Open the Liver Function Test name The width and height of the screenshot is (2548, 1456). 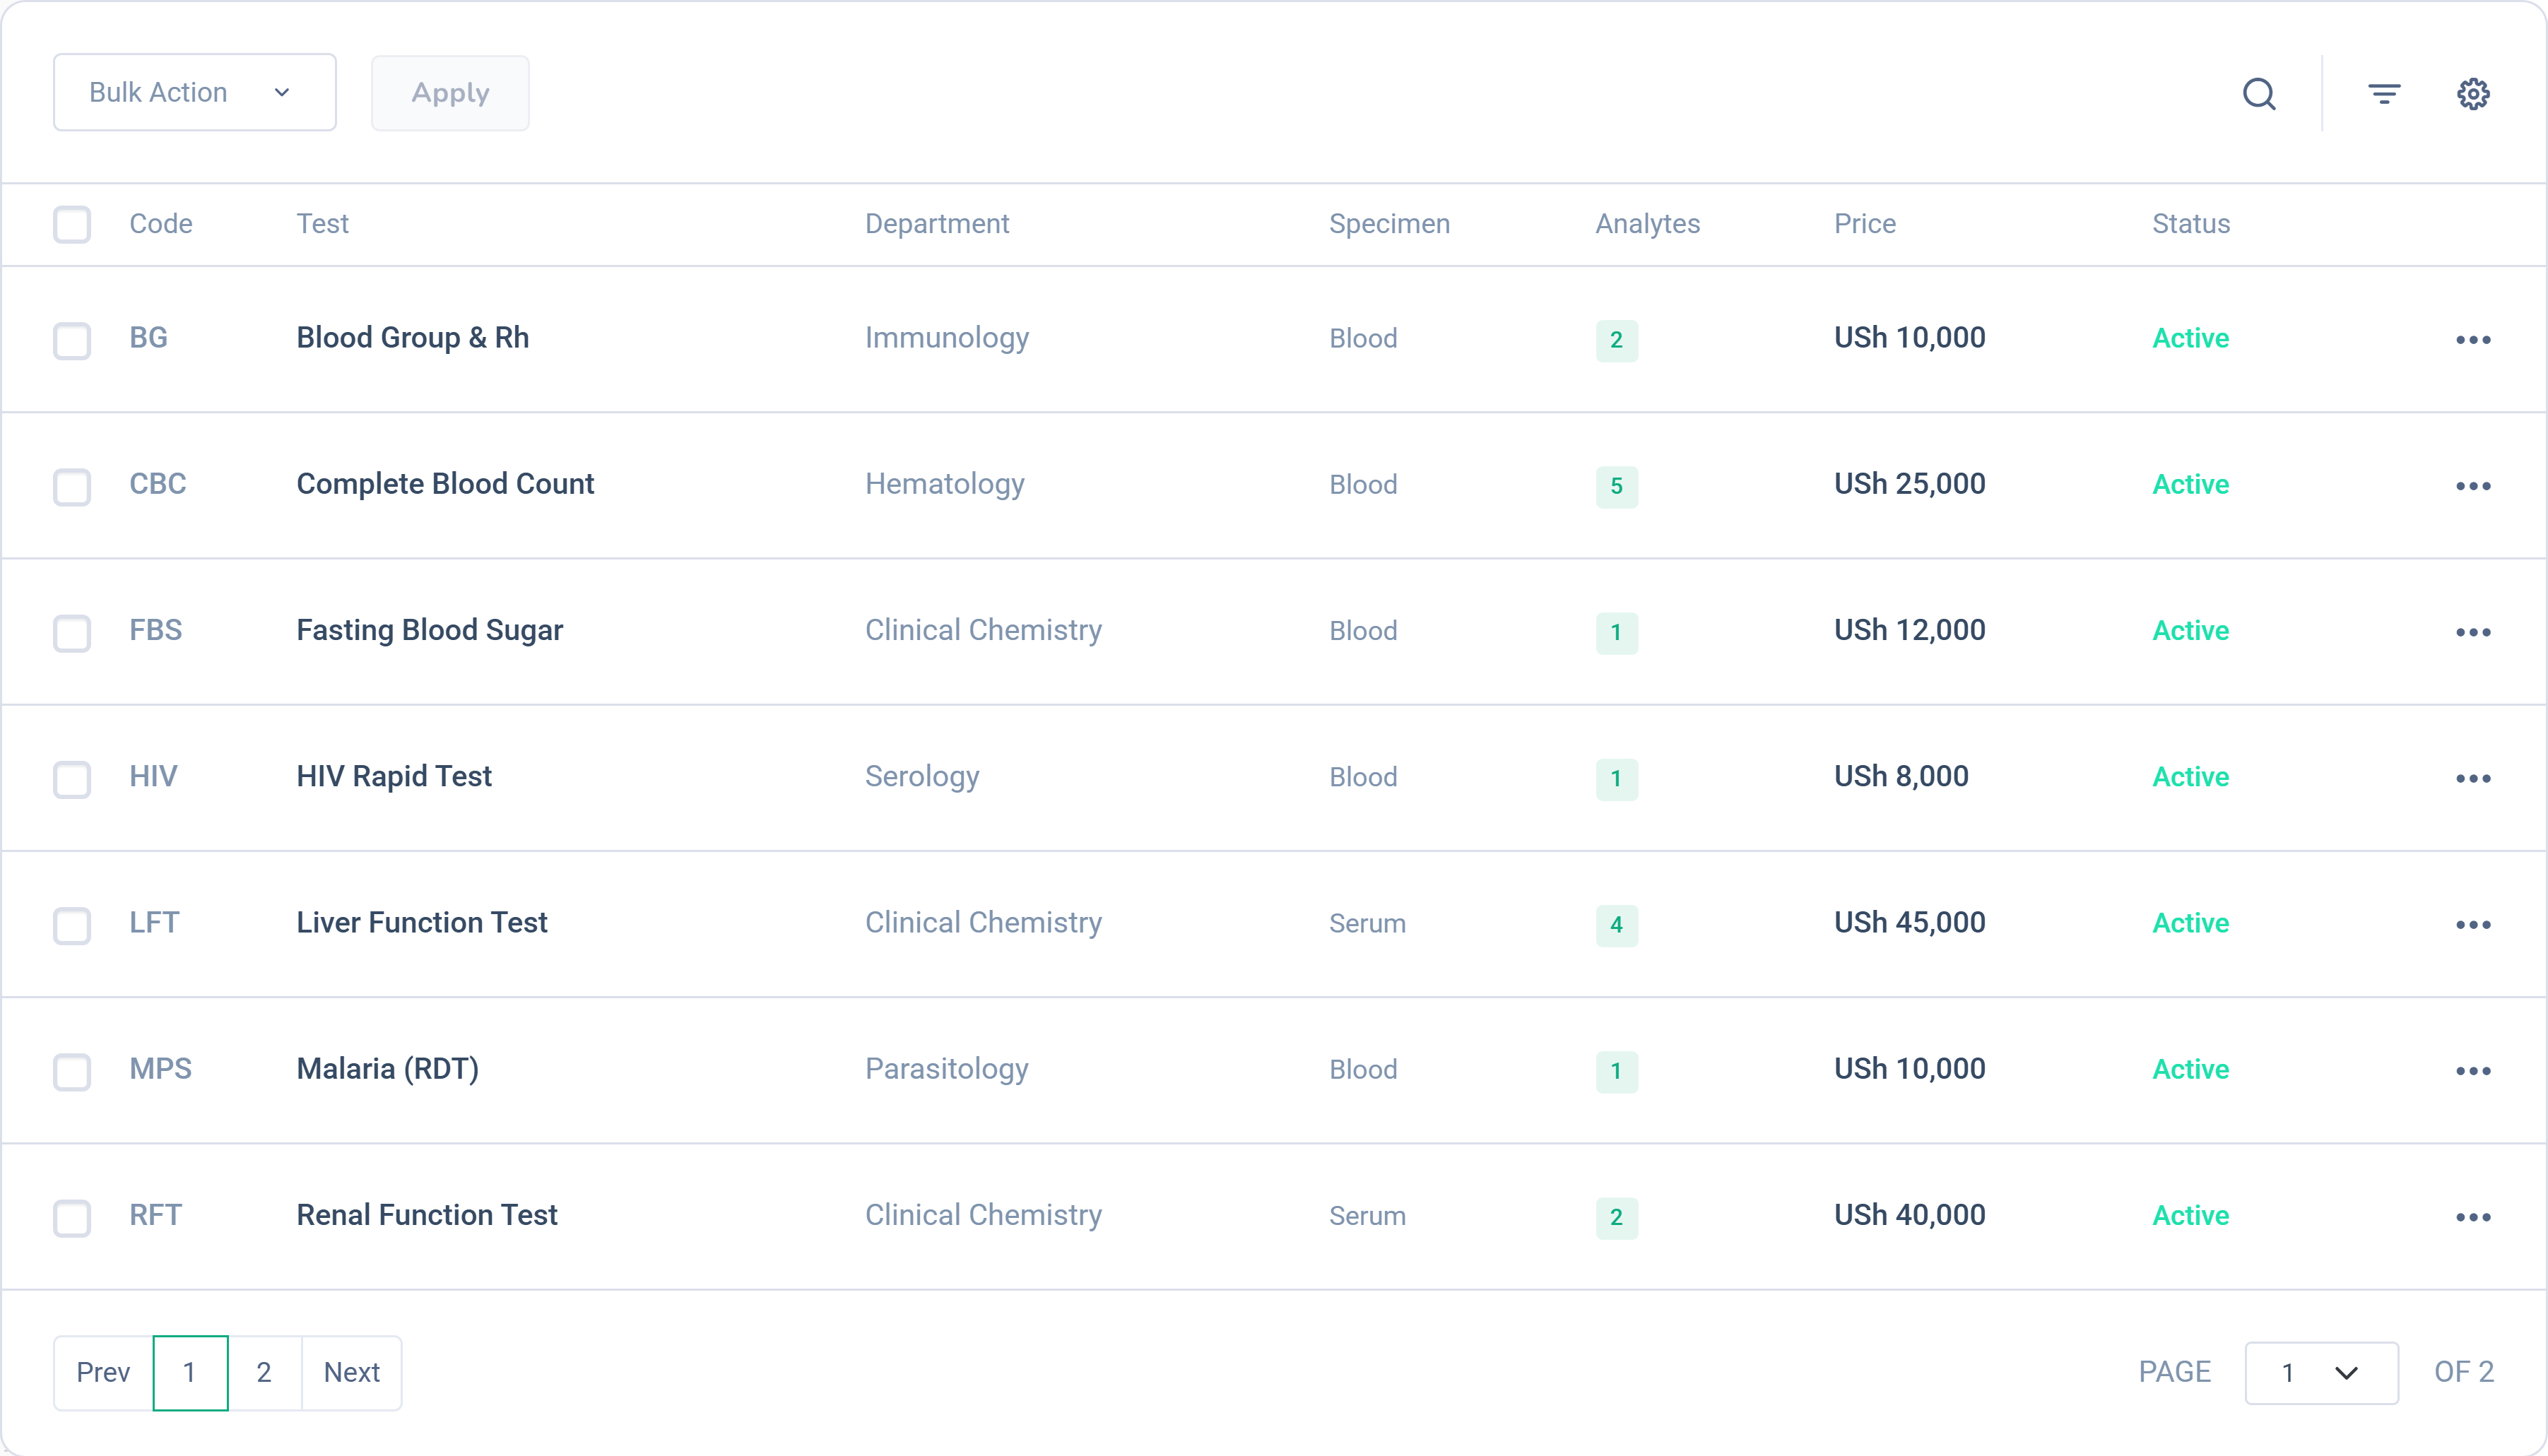pos(422,922)
